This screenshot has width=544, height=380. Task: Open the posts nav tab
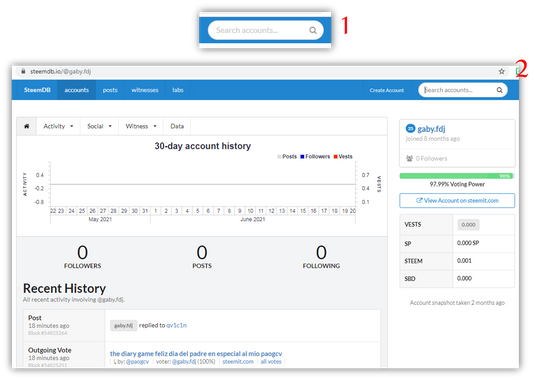click(x=110, y=90)
